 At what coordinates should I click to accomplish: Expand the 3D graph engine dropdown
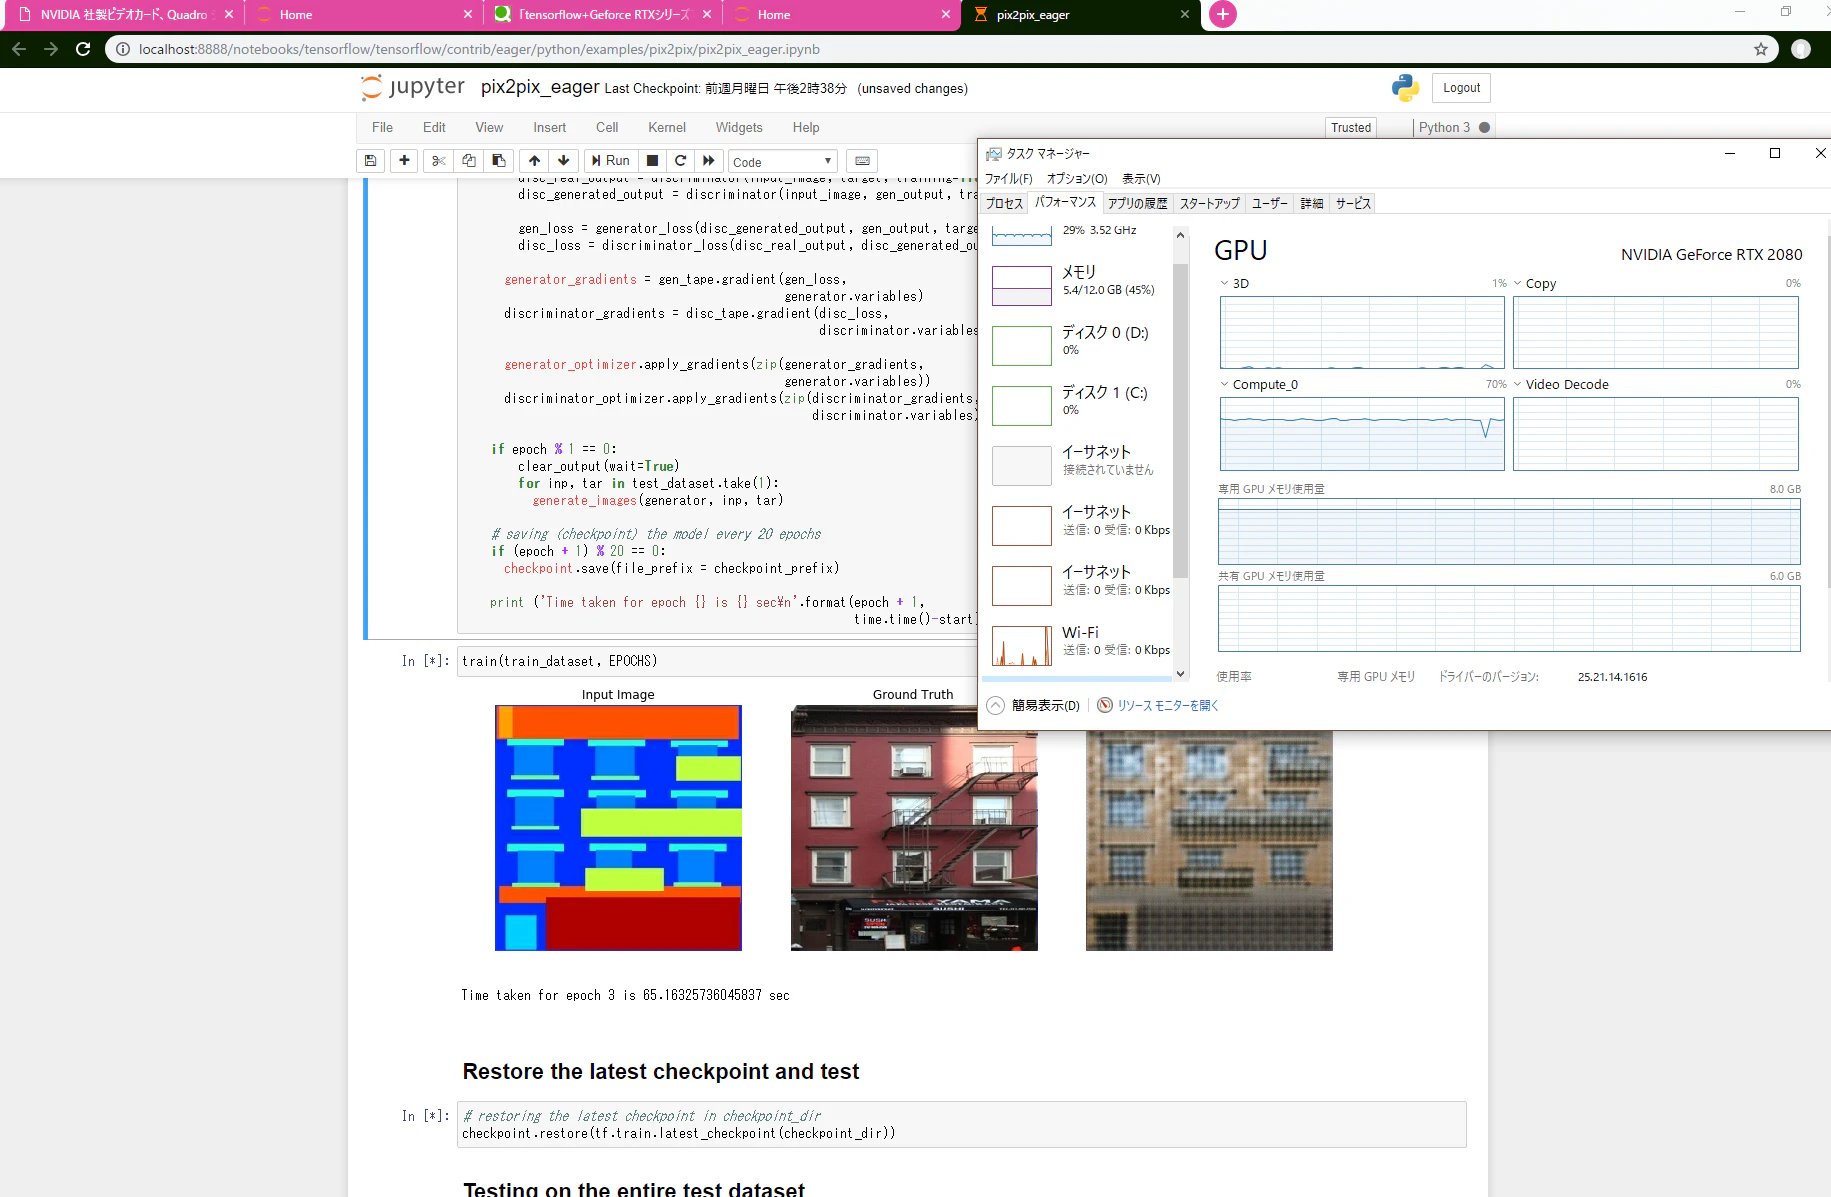[x=1224, y=283]
